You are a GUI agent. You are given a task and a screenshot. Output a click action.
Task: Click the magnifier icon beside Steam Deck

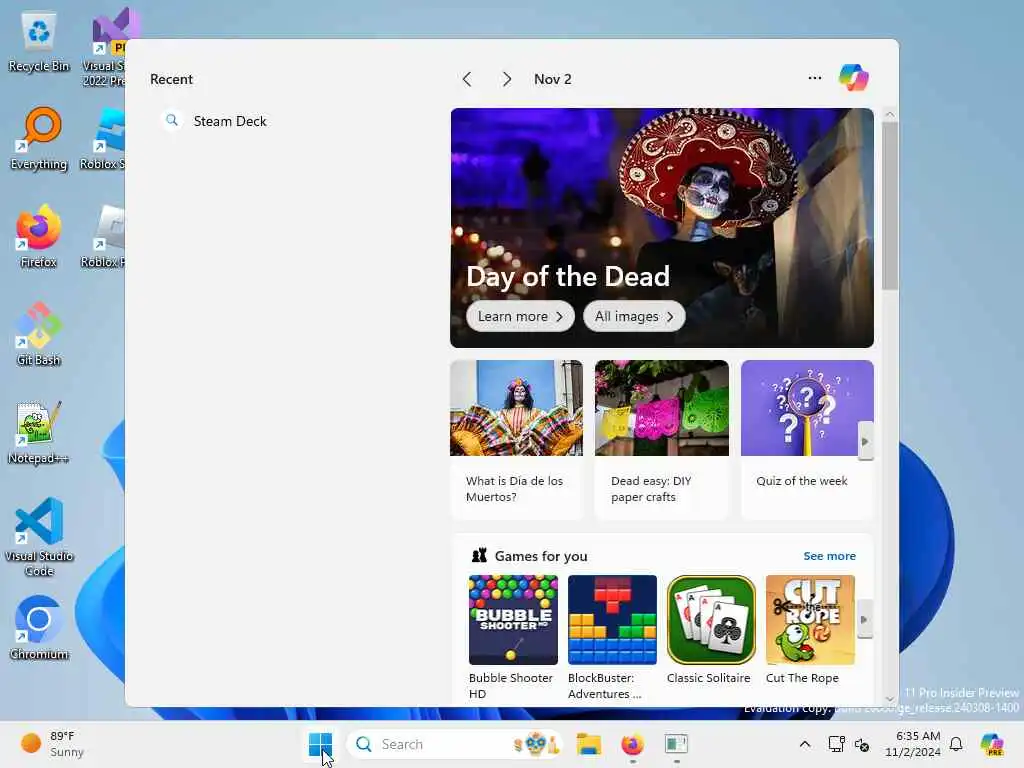click(172, 120)
